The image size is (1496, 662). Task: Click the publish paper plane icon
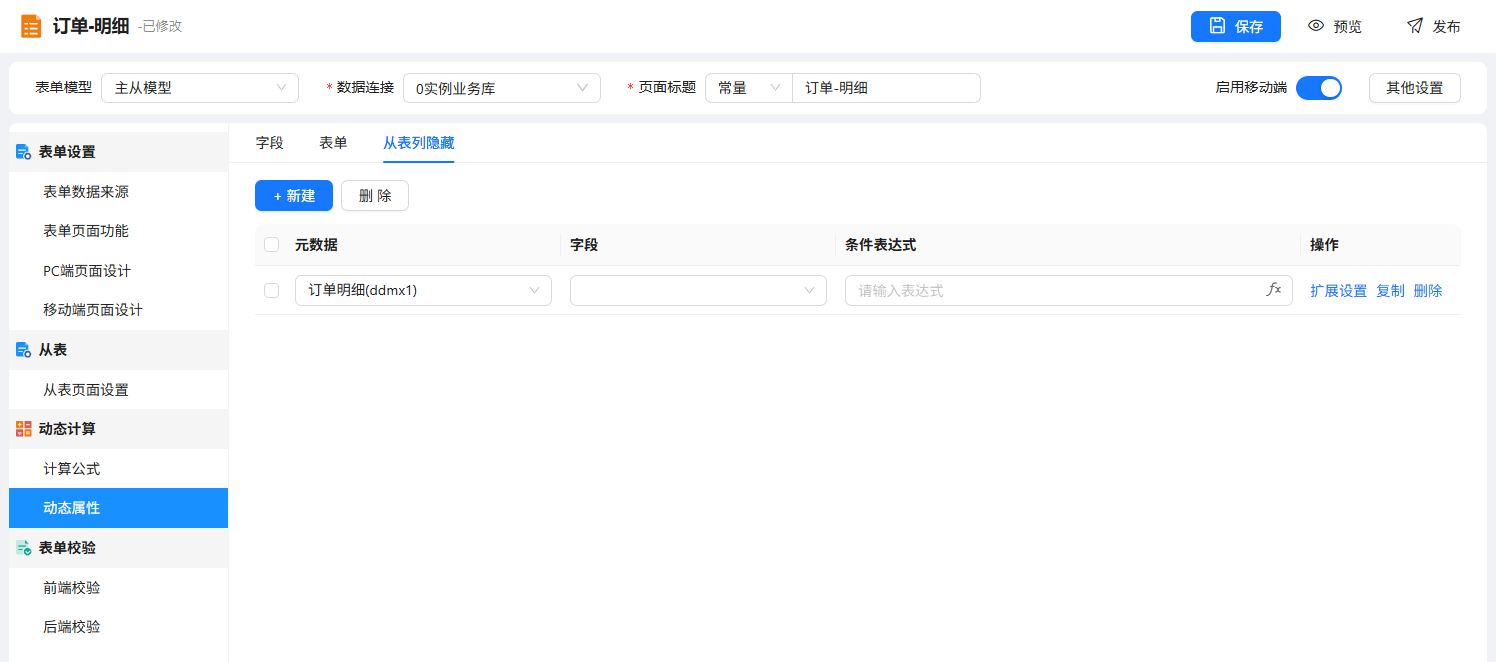1415,26
